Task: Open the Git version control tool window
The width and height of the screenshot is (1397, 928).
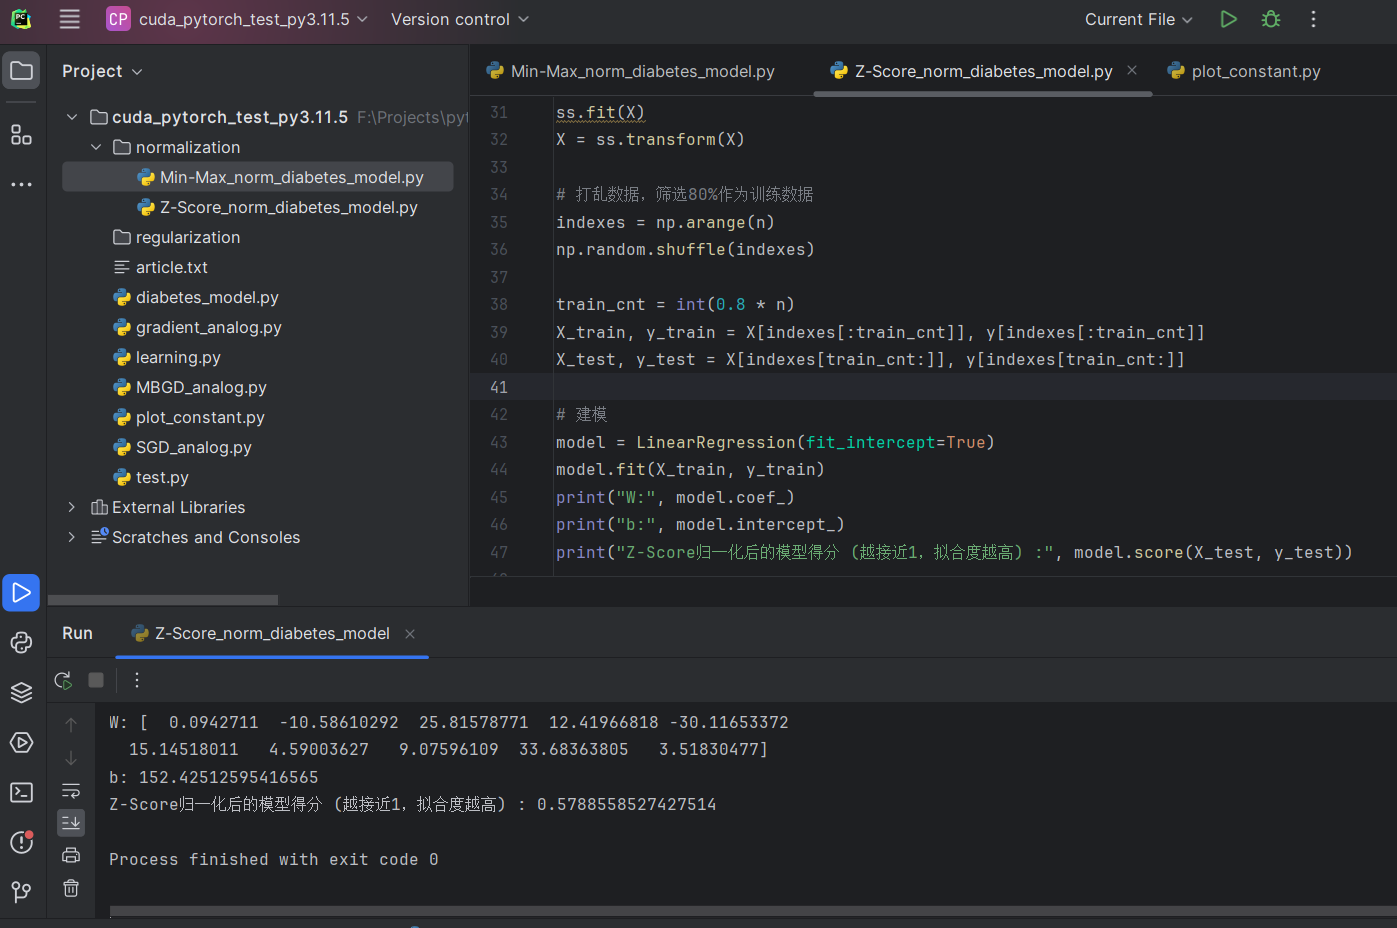Action: point(21,892)
